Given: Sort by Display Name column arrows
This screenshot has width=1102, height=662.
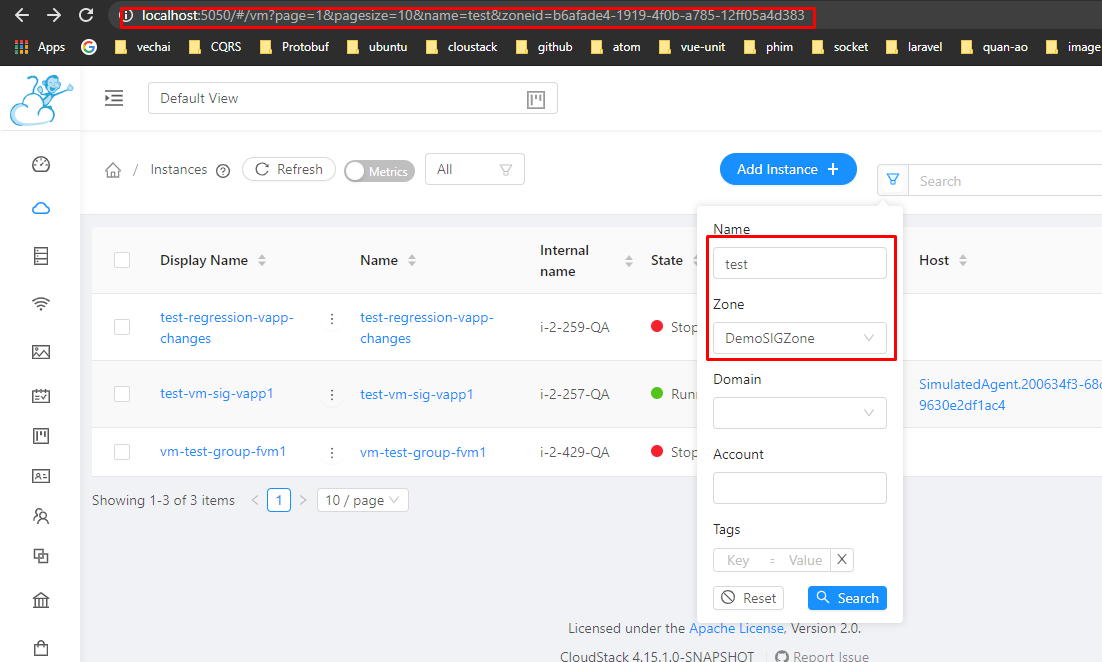Looking at the screenshot, I should tap(262, 260).
